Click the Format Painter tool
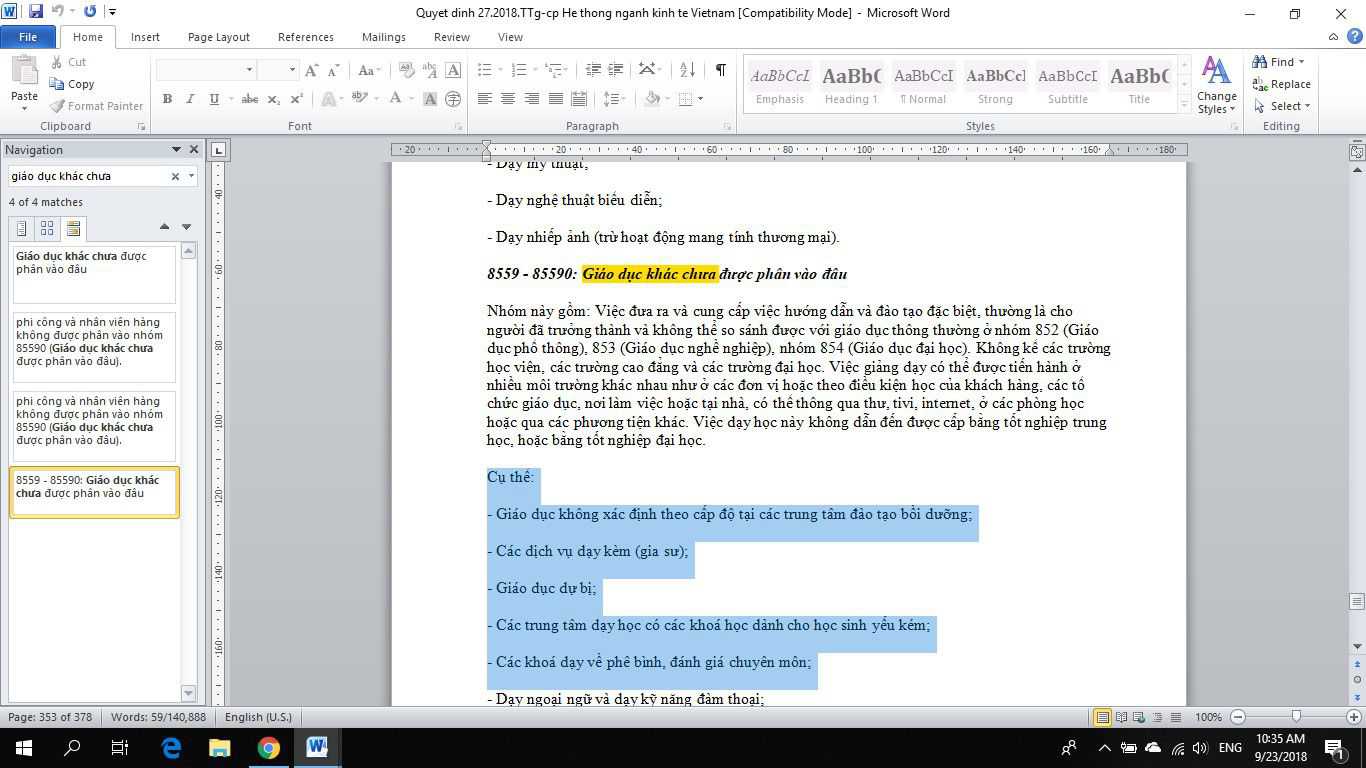 [x=97, y=106]
